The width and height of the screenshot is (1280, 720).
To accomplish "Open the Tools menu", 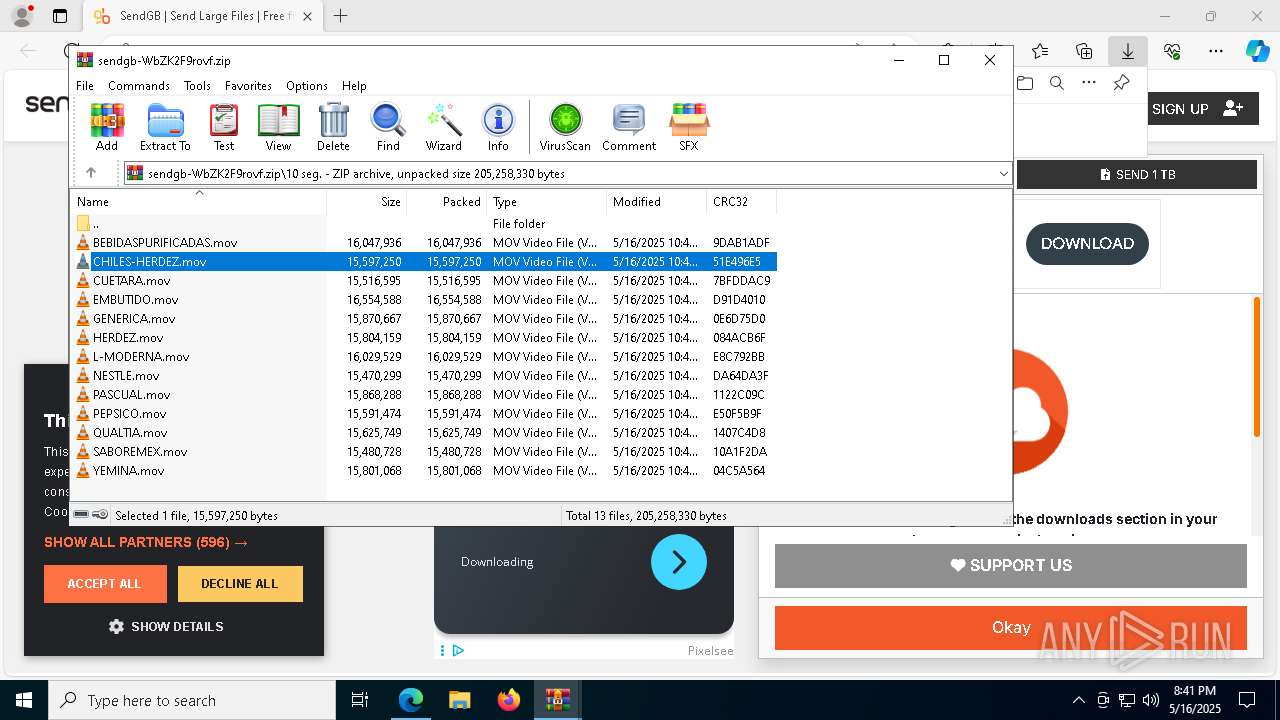I will [x=197, y=86].
